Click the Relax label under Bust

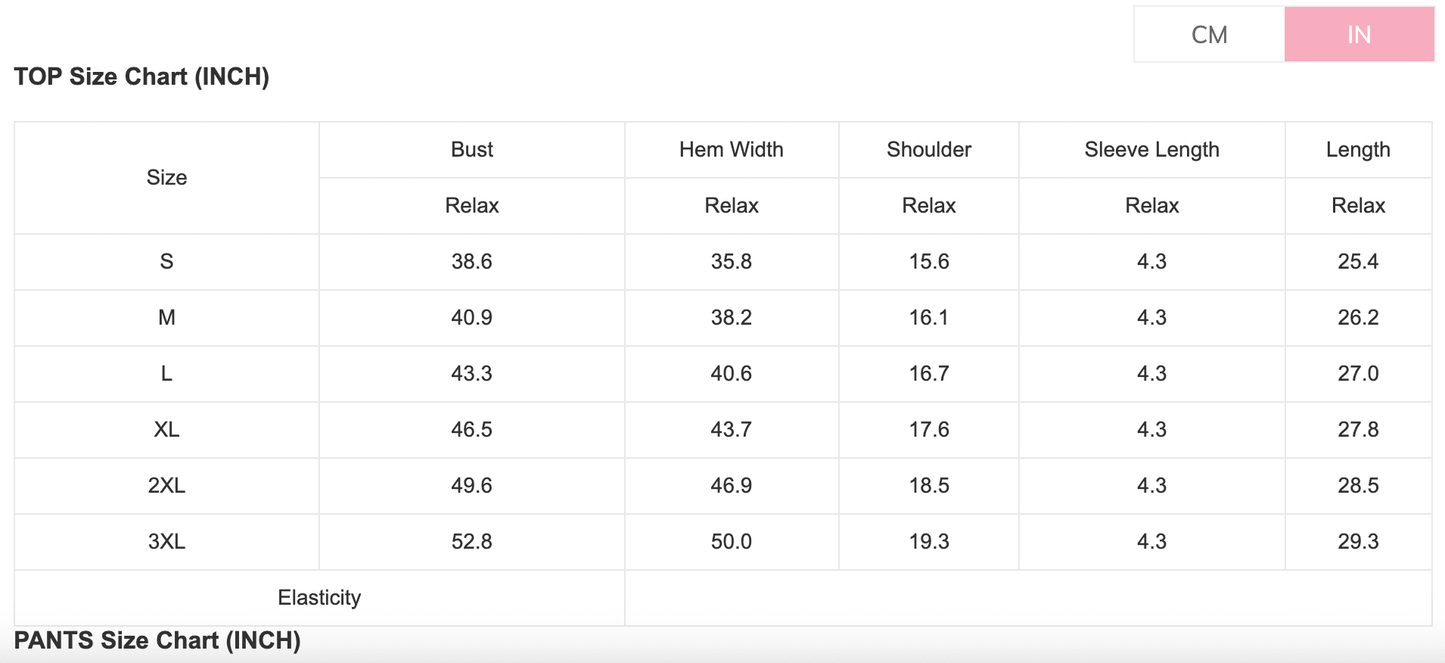coord(472,206)
